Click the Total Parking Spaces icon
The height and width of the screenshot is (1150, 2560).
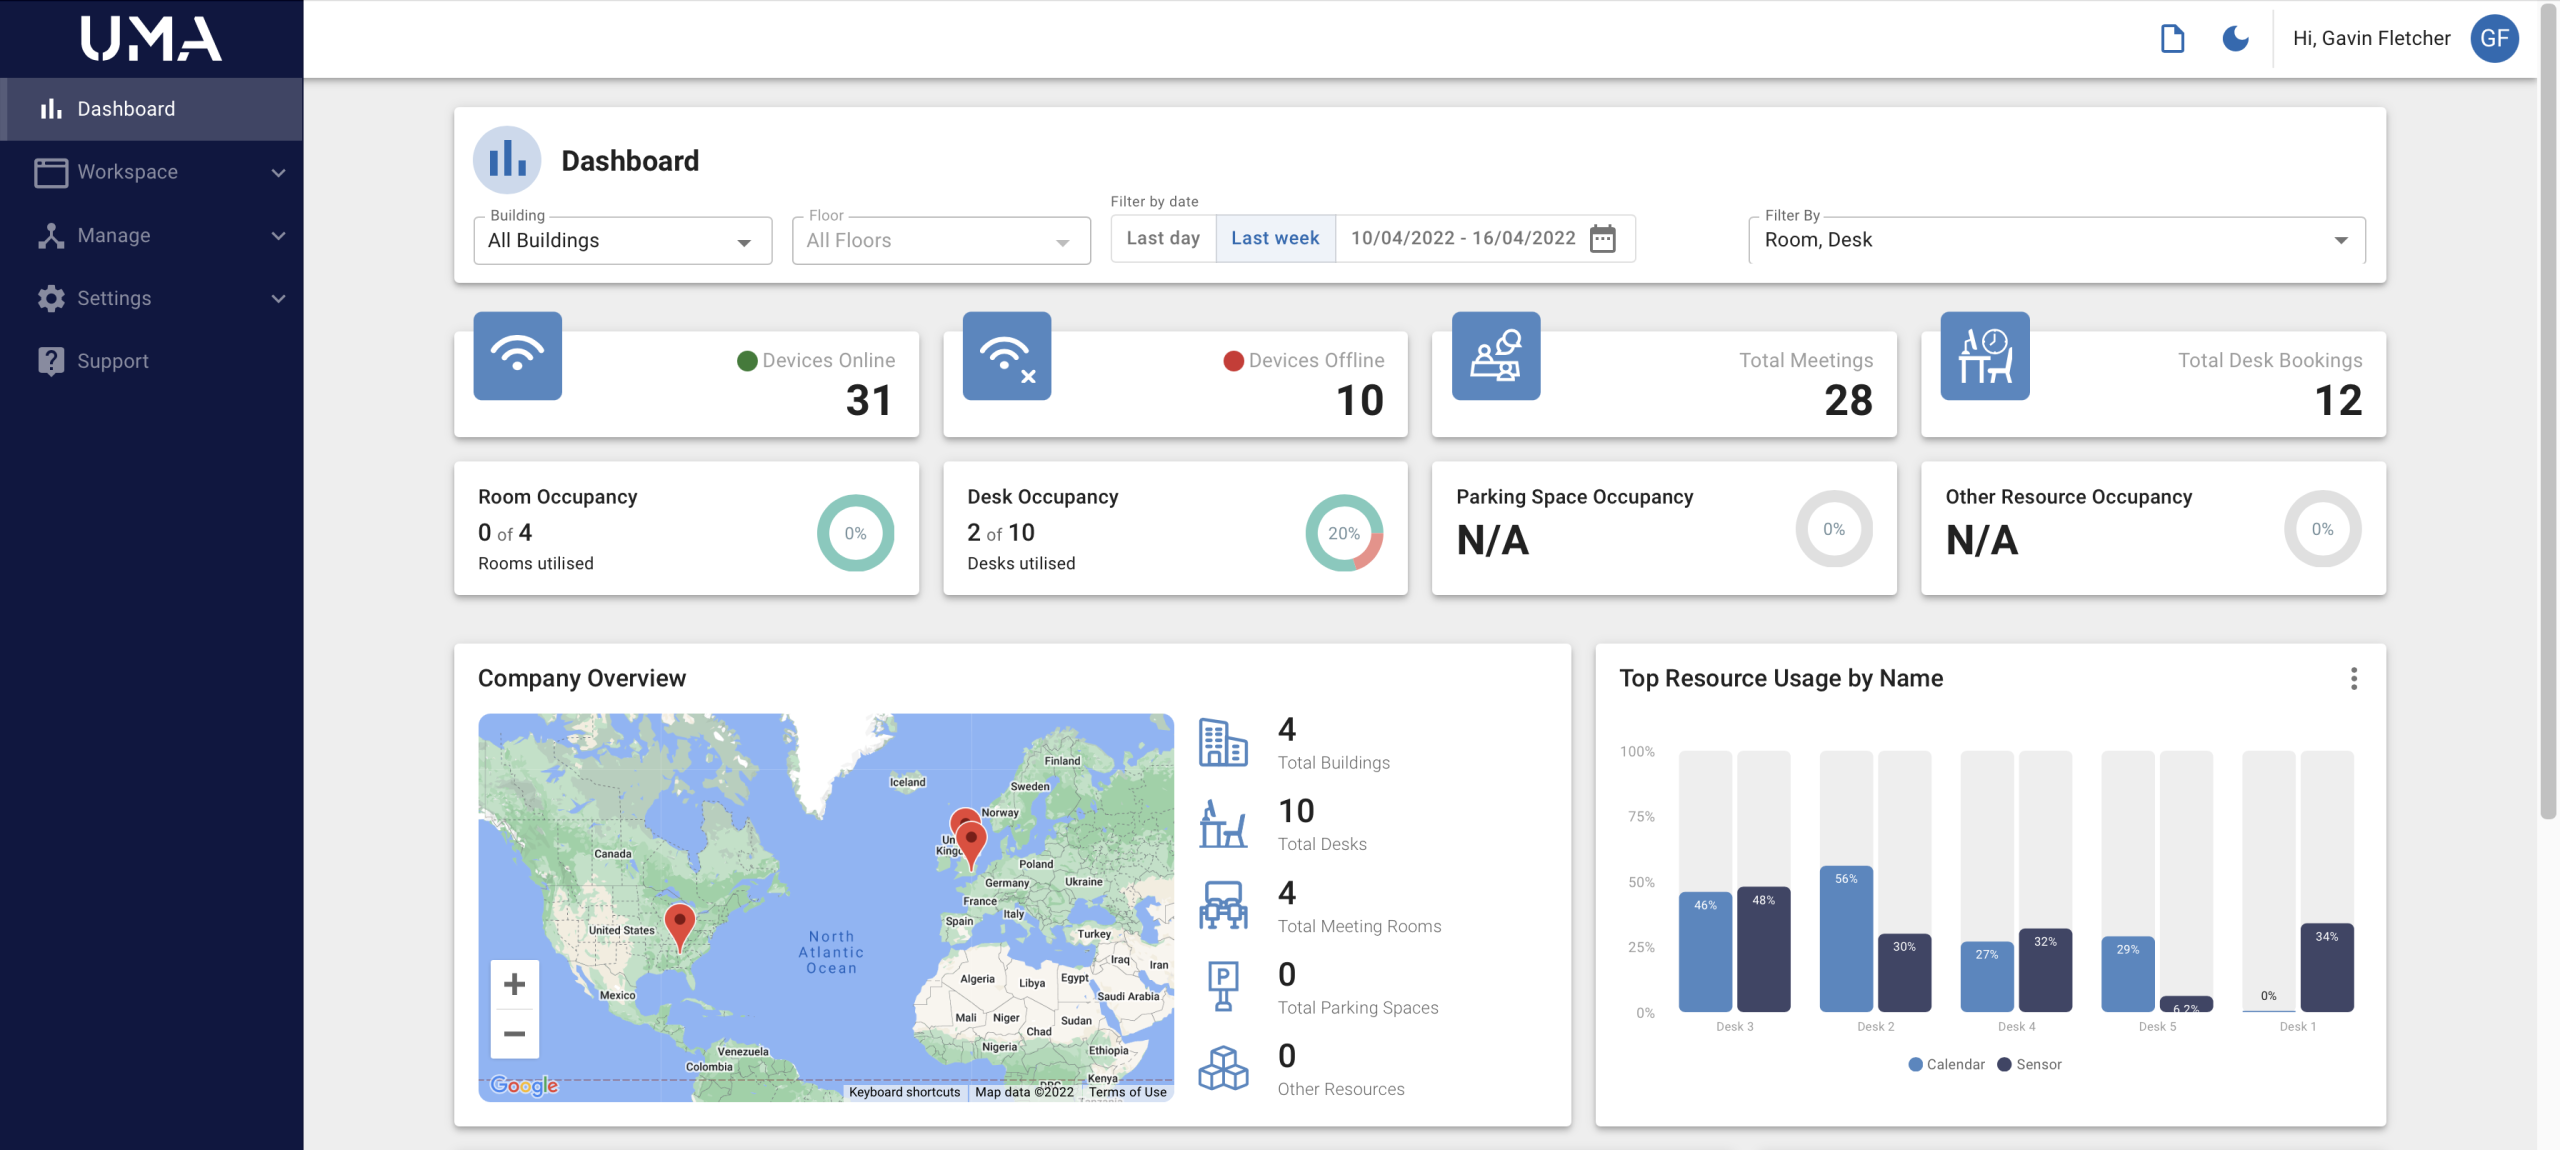tap(1223, 987)
